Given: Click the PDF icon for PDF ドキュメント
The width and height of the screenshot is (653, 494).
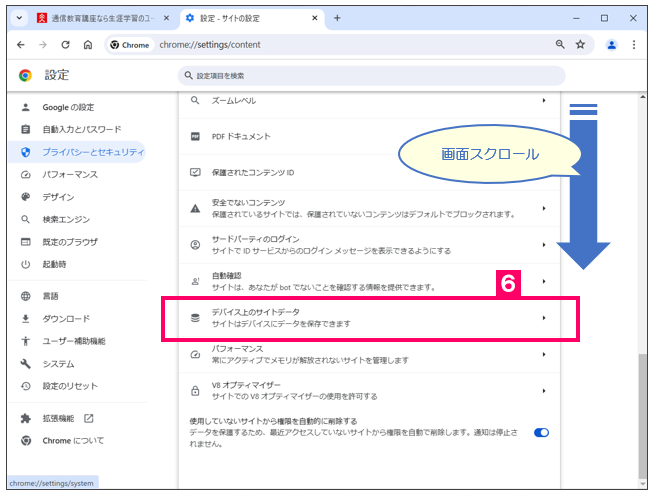Looking at the screenshot, I should pos(195,137).
